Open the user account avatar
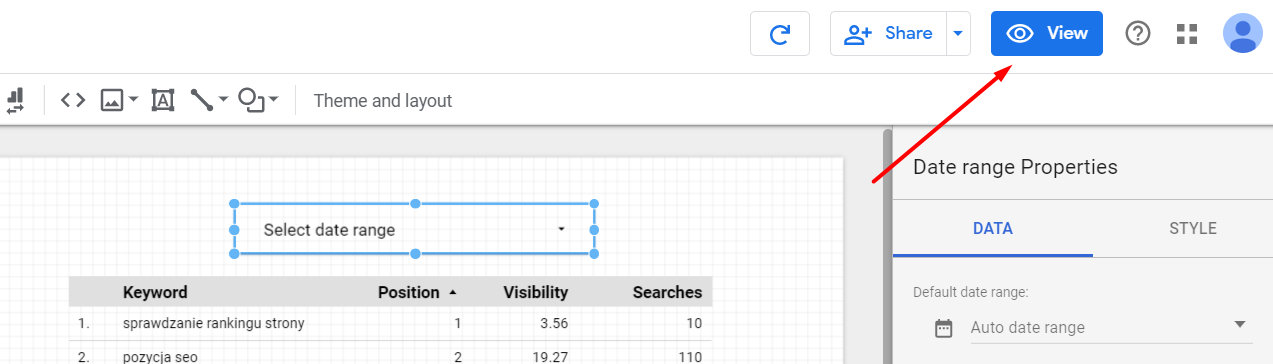Viewport: 1273px width, 364px height. click(x=1242, y=34)
